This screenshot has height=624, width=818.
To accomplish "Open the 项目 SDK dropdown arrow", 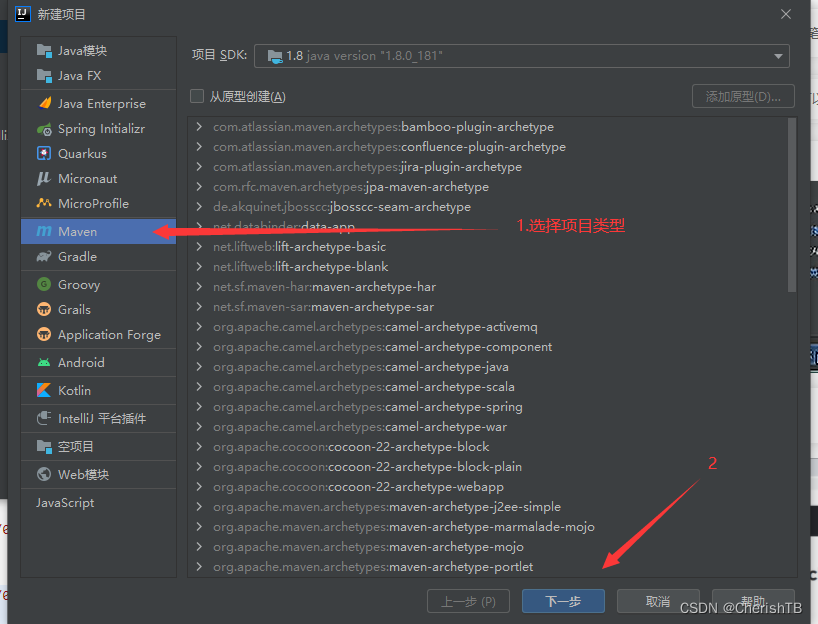I will [778, 56].
